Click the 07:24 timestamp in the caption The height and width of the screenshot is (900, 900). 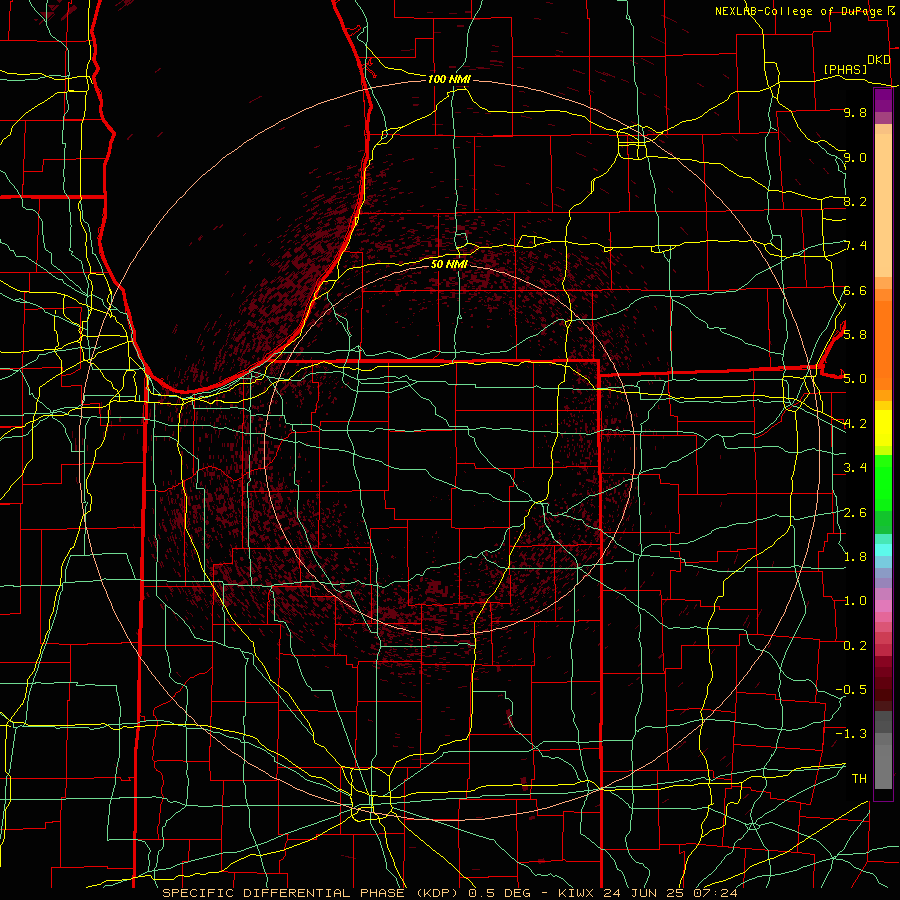click(713, 893)
